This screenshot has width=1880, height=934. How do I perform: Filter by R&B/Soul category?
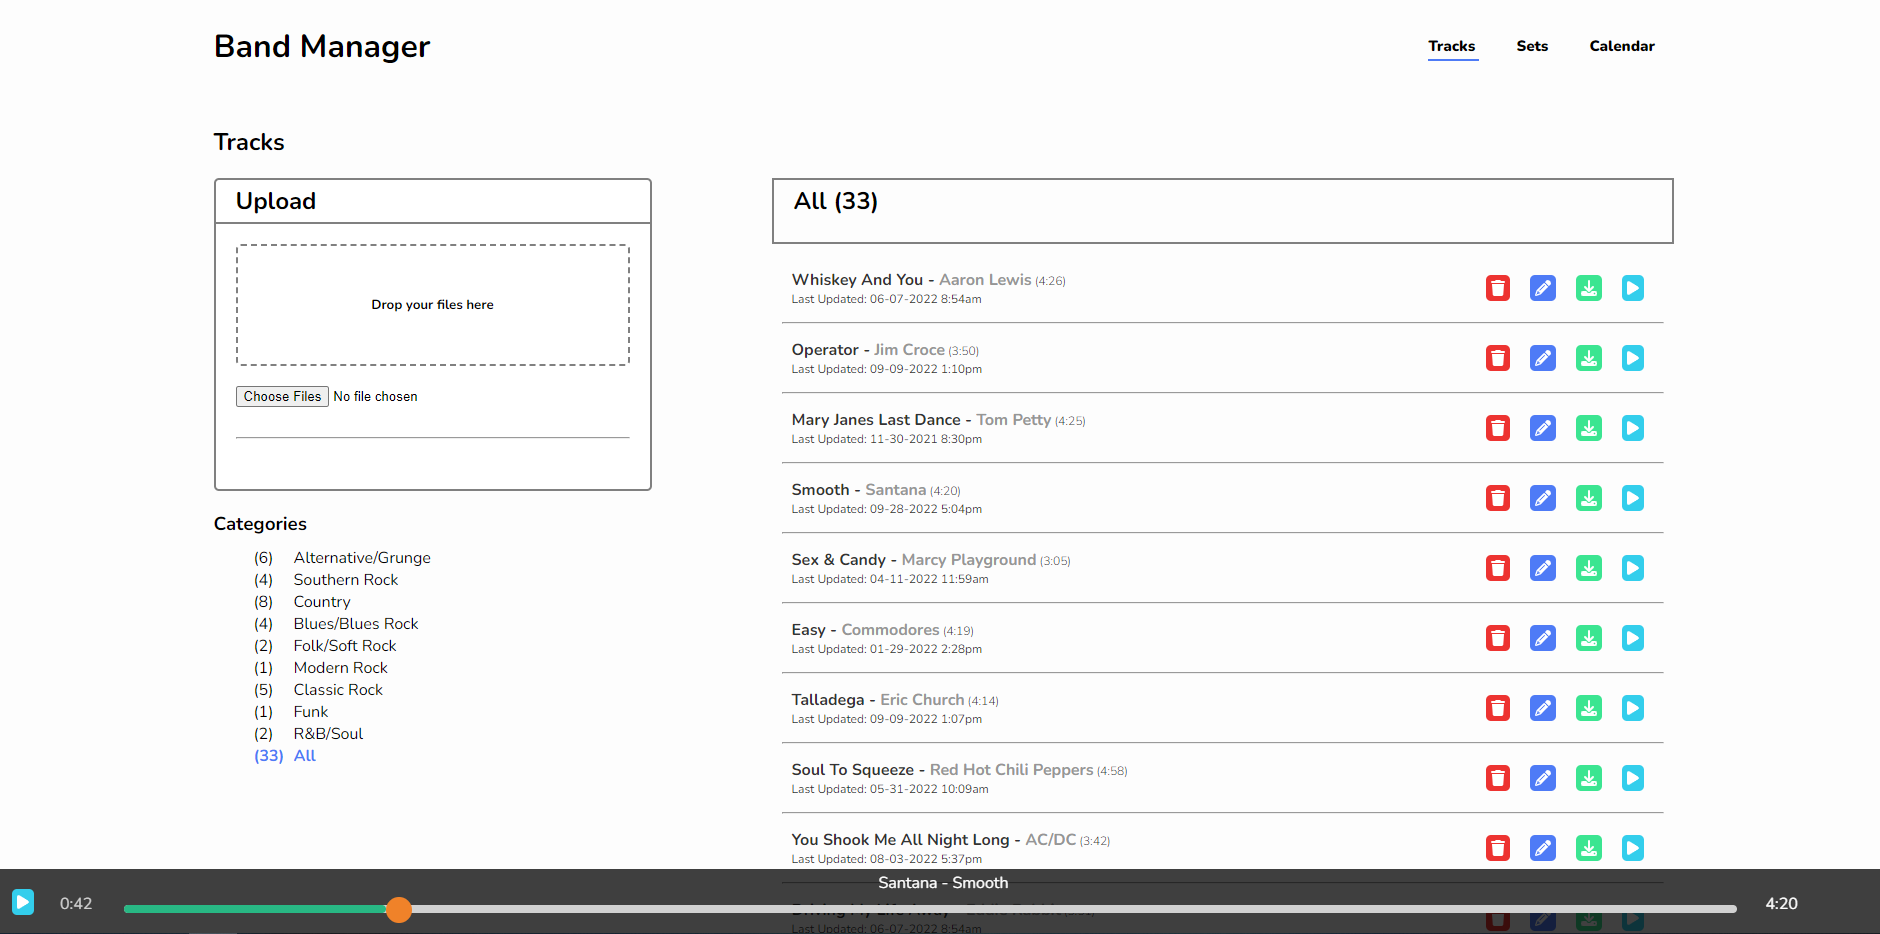coord(328,734)
